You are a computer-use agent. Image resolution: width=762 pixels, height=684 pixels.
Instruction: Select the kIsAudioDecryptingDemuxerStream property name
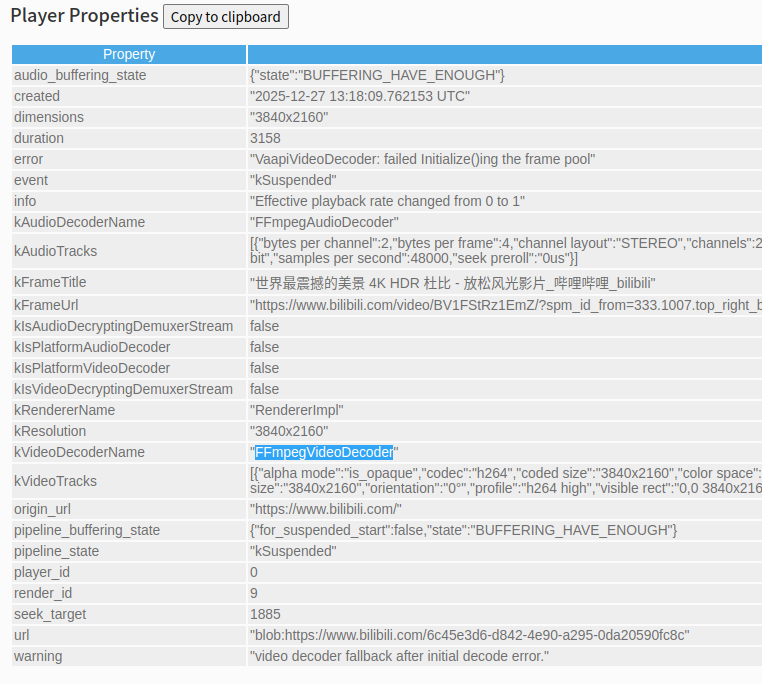tap(123, 326)
